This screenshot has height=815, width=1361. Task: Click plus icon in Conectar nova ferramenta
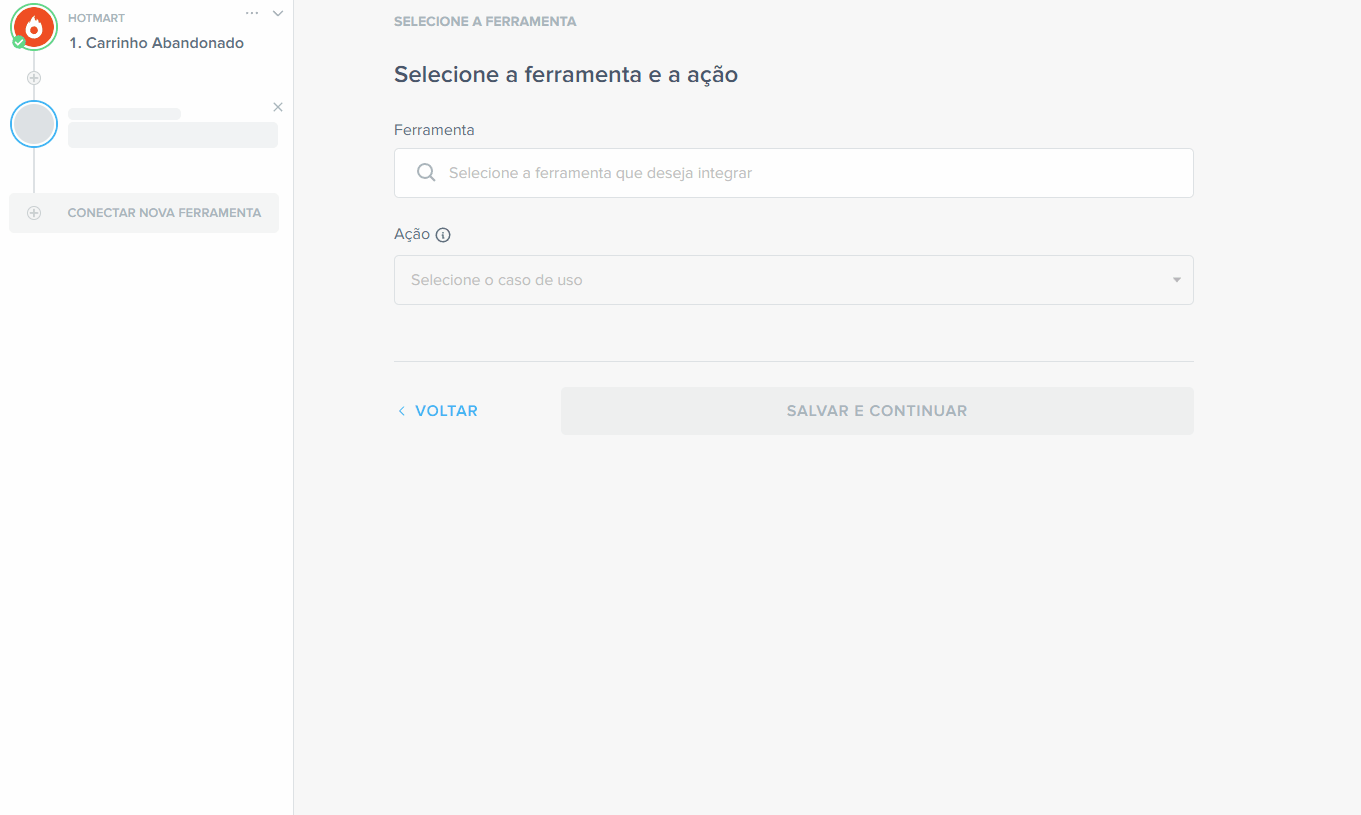[34, 213]
